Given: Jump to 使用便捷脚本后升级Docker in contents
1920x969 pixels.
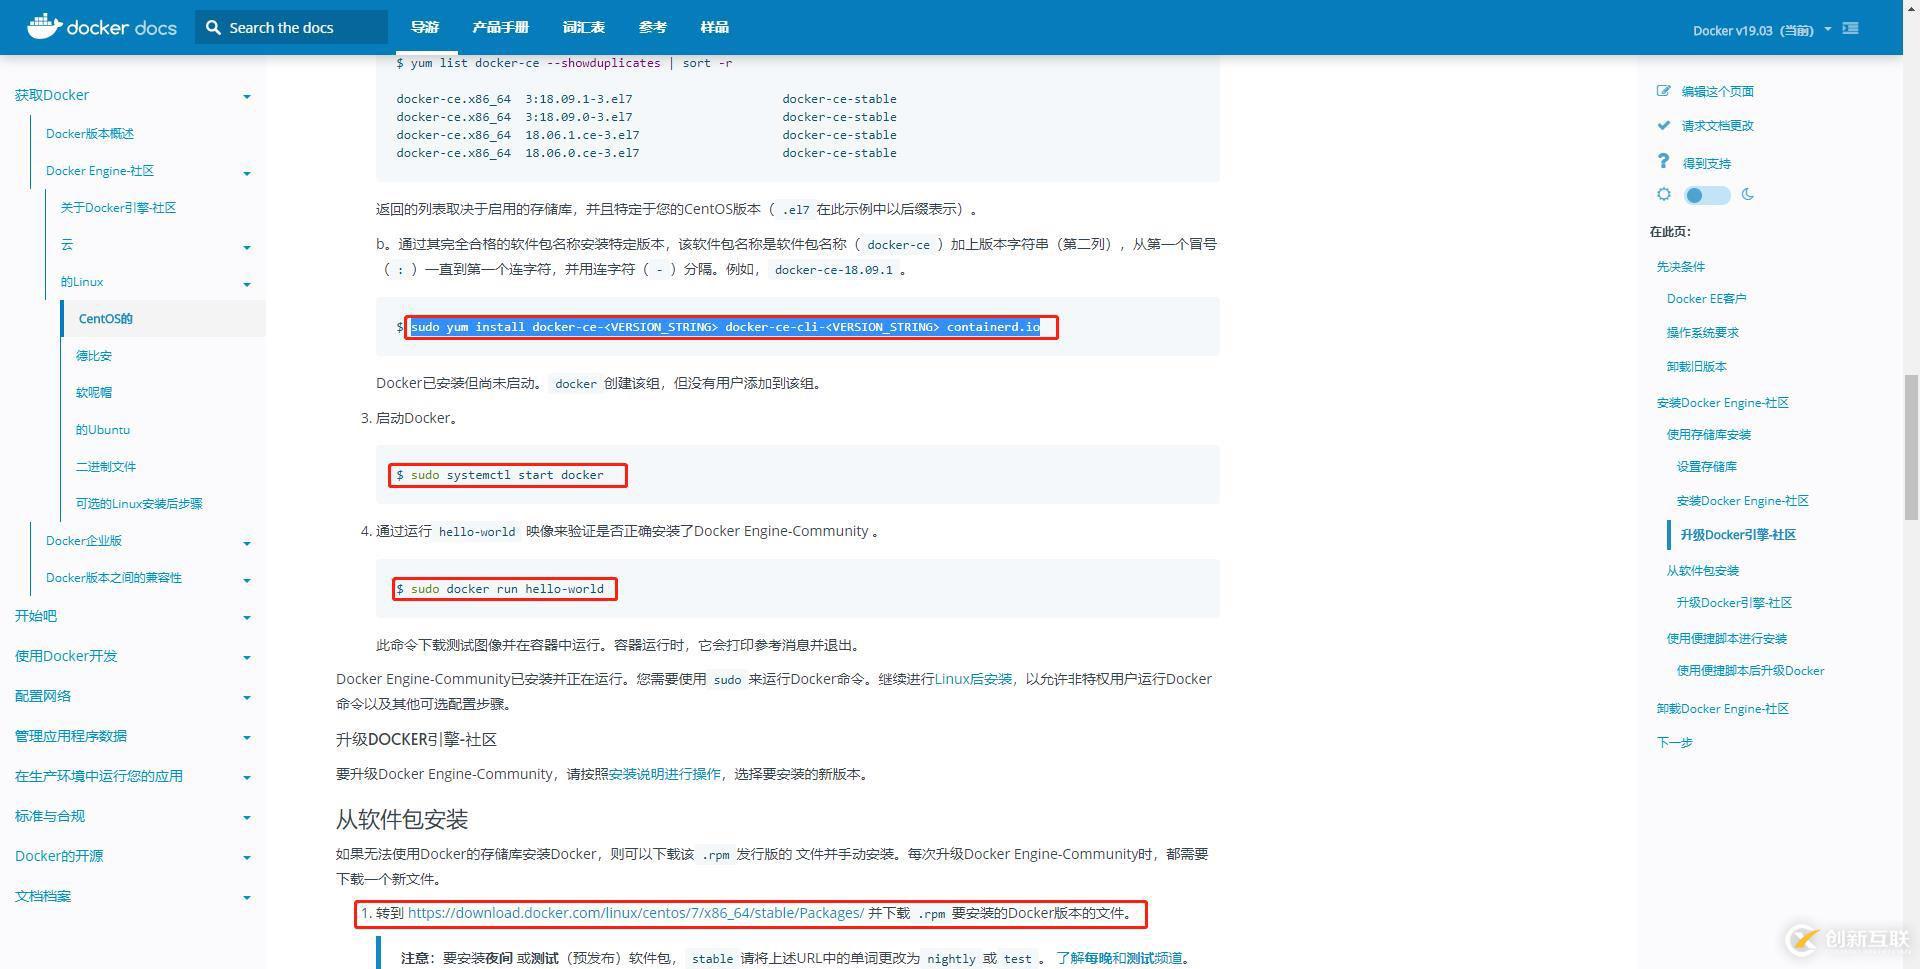Looking at the screenshot, I should pos(1751,671).
